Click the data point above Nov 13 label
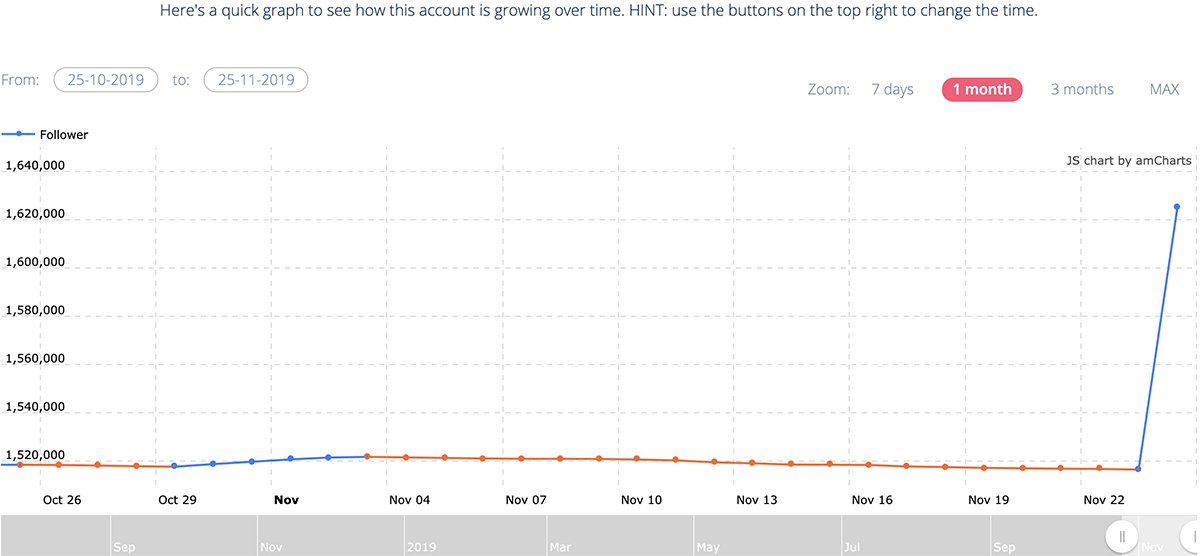Screen dimensions: 1200x556 click(x=752, y=463)
